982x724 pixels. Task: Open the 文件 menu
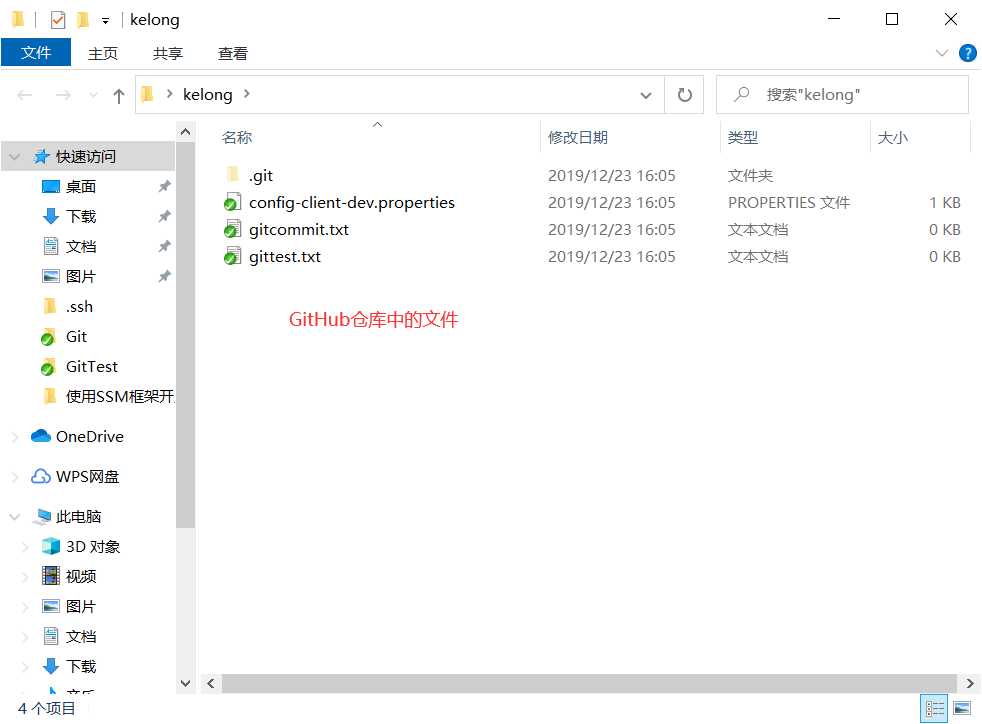[x=36, y=53]
